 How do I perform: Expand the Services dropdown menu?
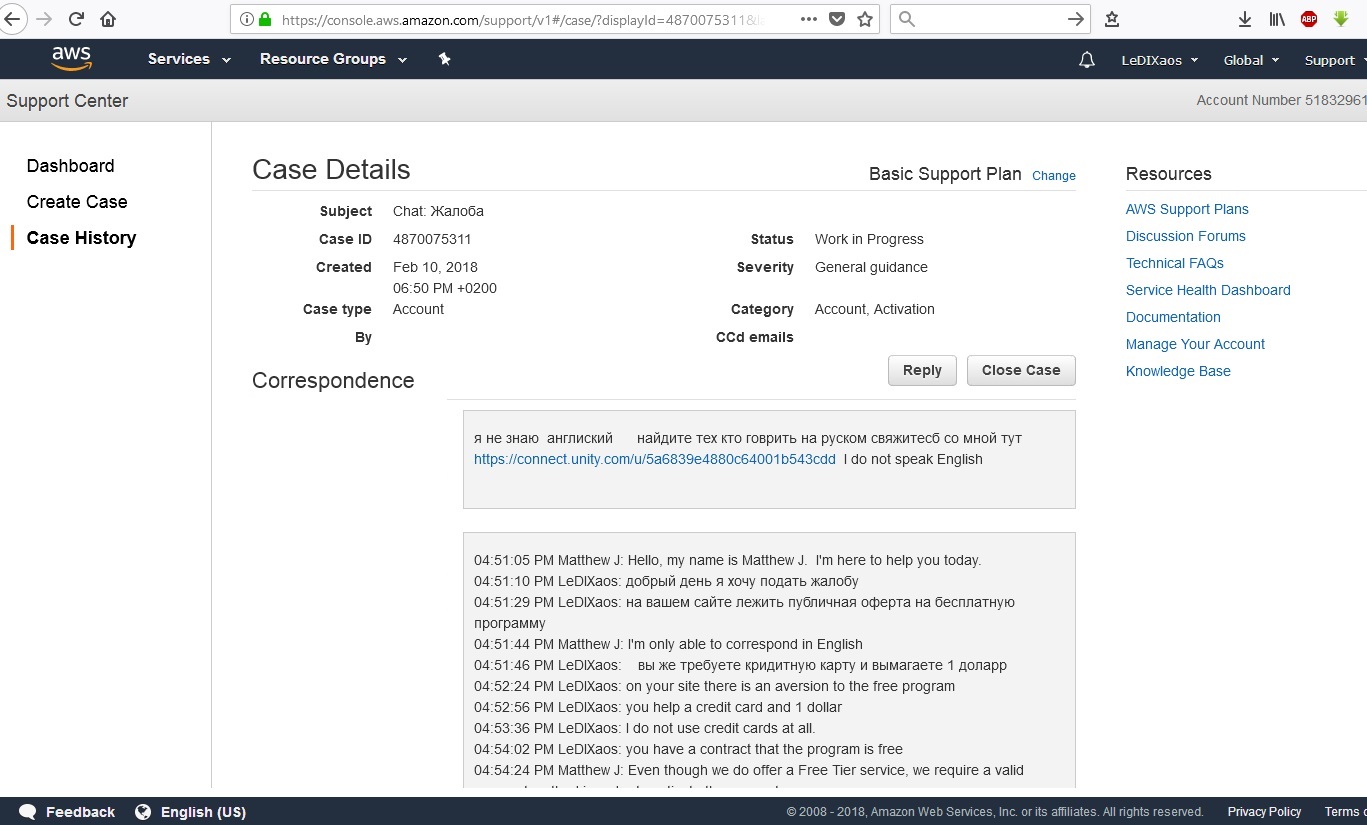189,59
